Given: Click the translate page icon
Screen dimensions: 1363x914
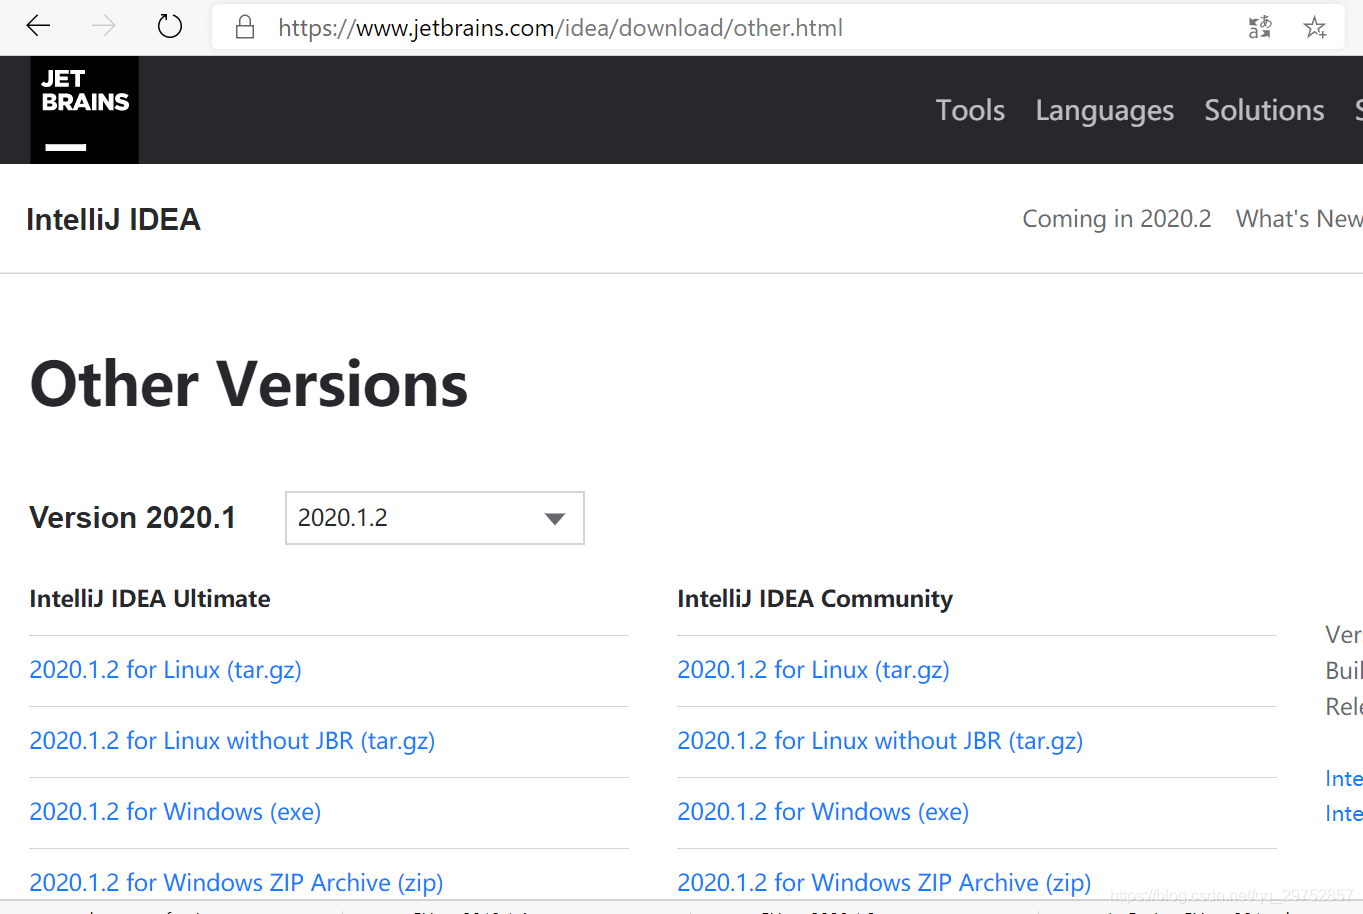Looking at the screenshot, I should tap(1260, 27).
